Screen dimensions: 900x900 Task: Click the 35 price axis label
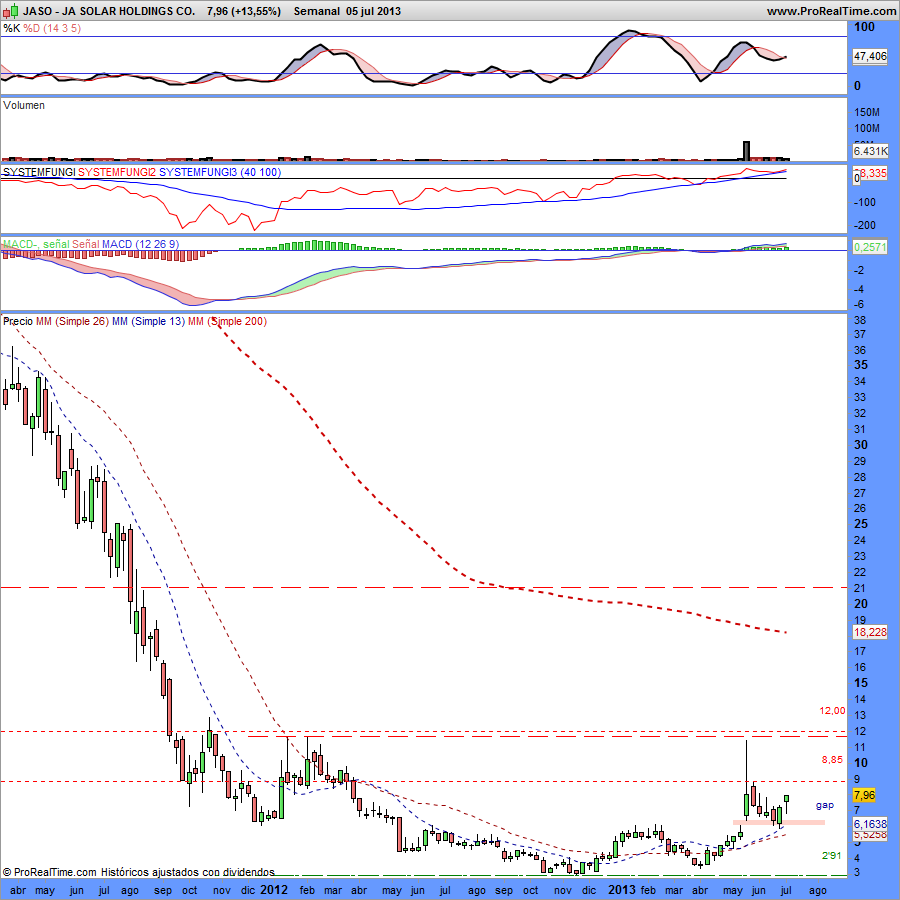pos(861,365)
